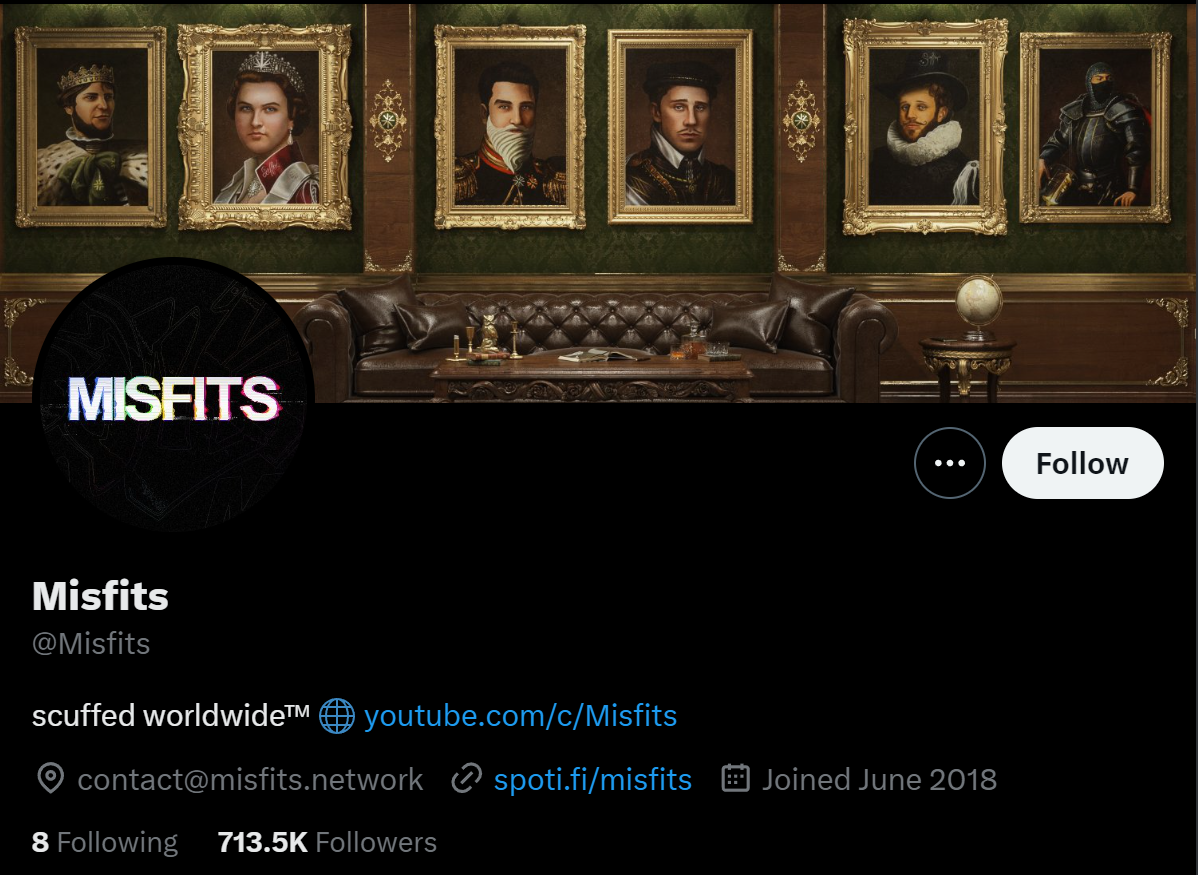Click the ruffled-collar portrait with black hat
Image resolution: width=1198 pixels, height=875 pixels.
click(925, 127)
